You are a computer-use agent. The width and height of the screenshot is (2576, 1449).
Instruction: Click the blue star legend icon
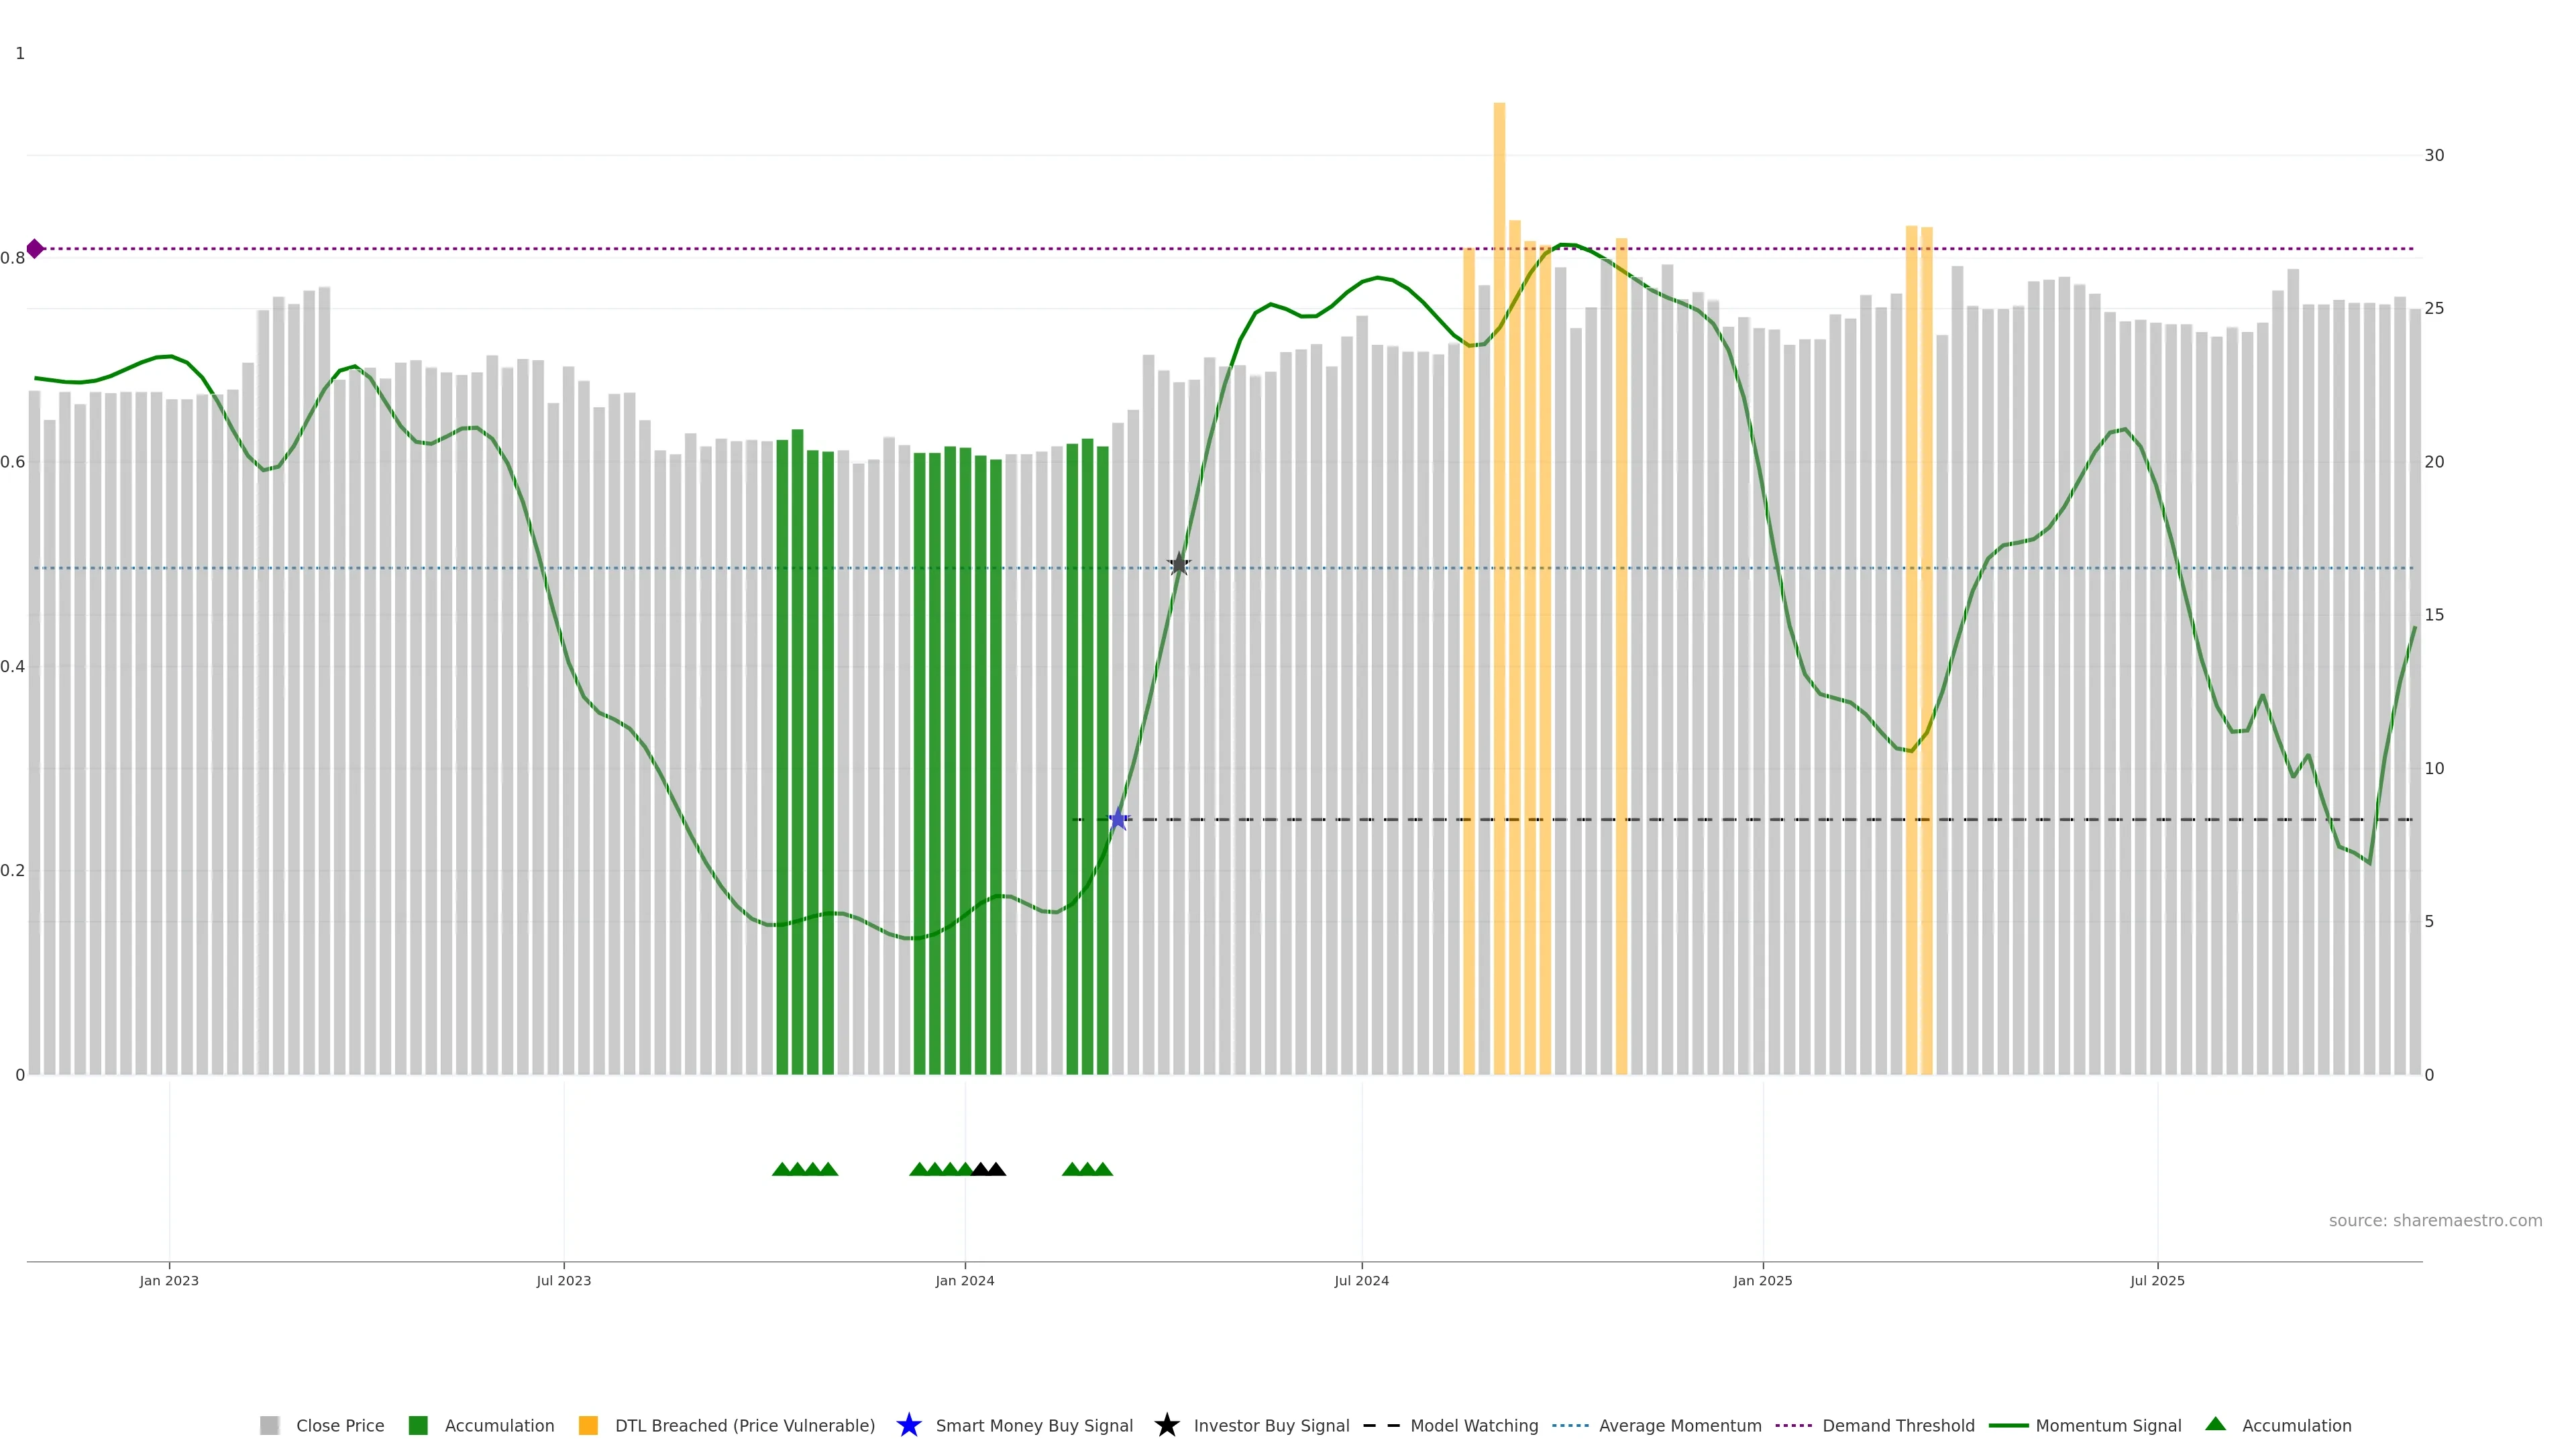click(x=908, y=1425)
